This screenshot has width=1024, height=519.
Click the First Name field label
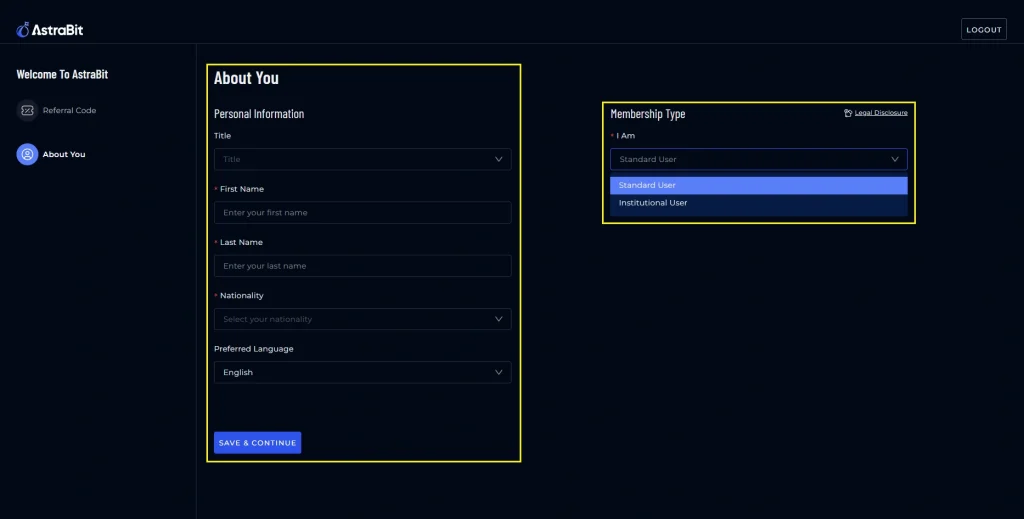click(242, 189)
